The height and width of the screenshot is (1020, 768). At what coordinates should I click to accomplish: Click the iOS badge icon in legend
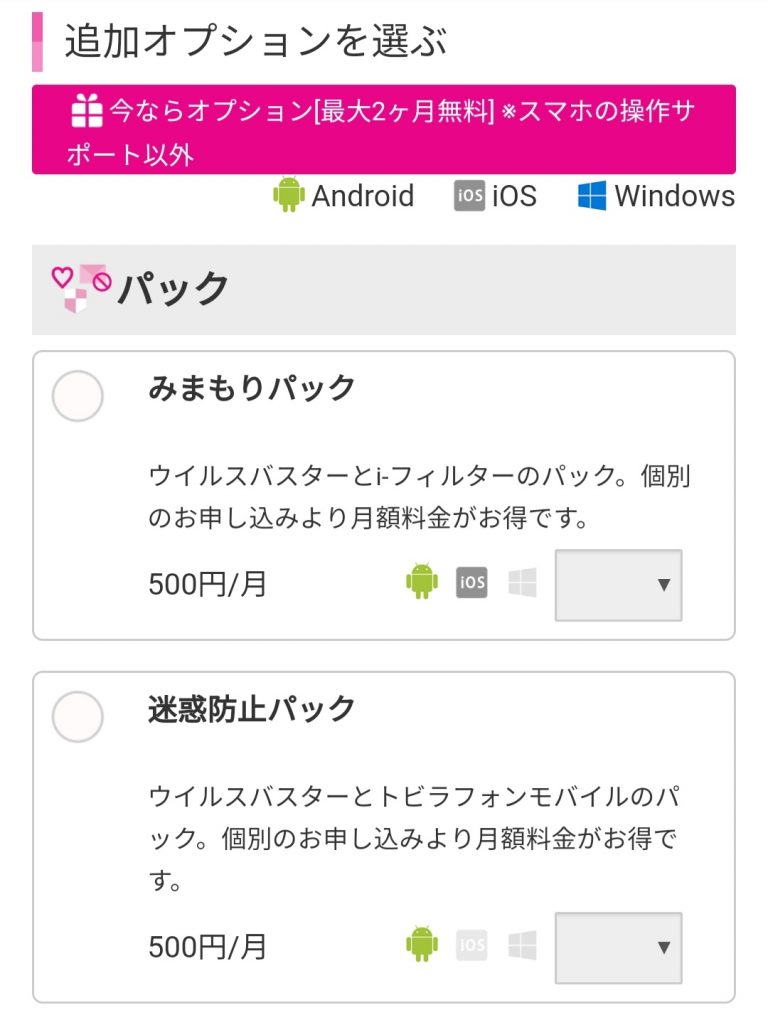[469, 195]
